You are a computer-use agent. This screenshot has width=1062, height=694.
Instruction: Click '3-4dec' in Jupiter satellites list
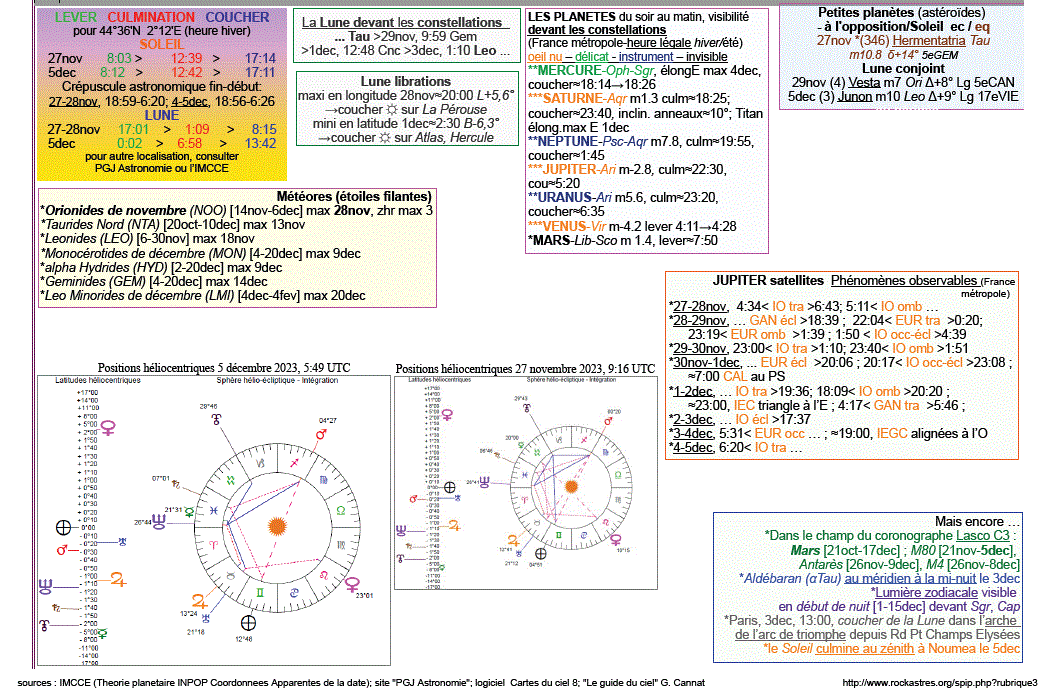(693, 433)
